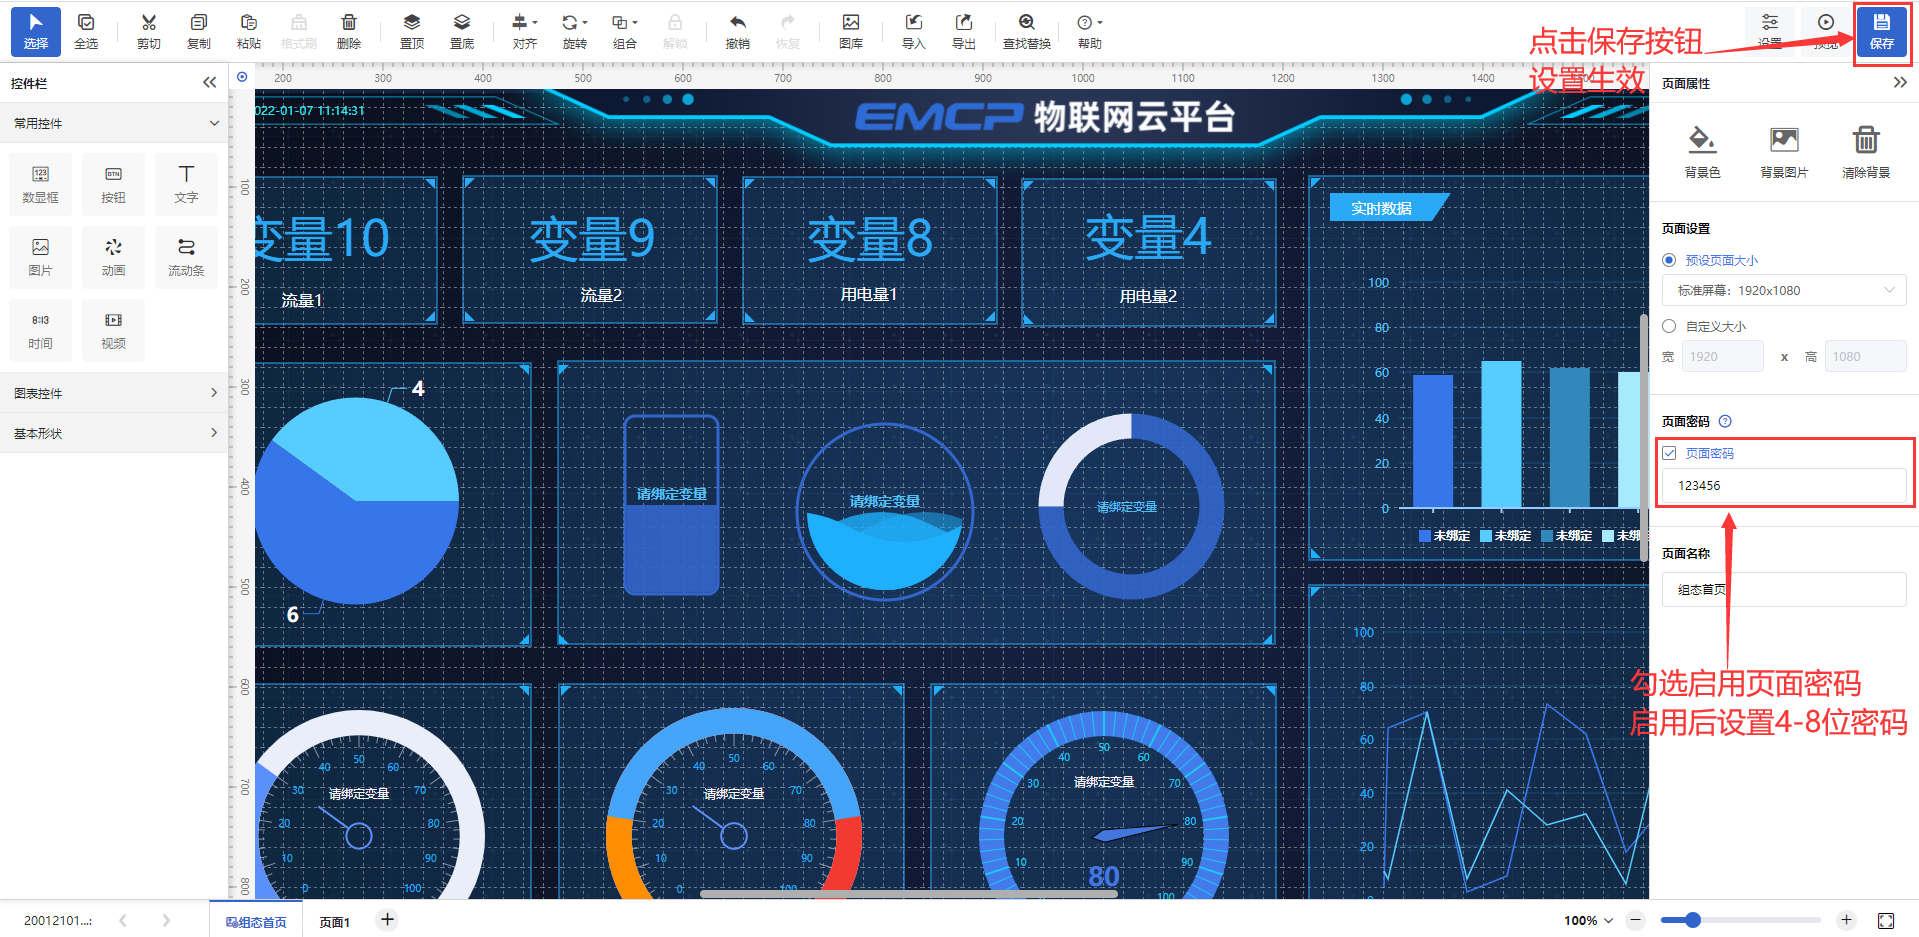
Task: Select the 自定义大小 radio button
Action: [1669, 326]
